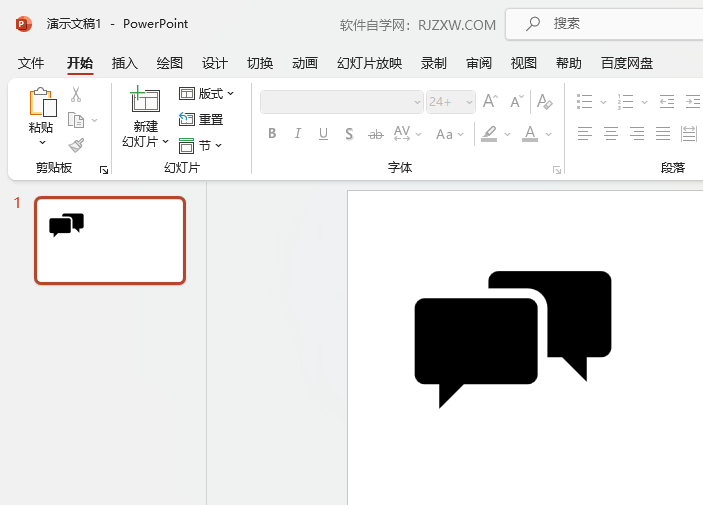Switch to the Animations (动画) tab
703x505 pixels.
(305, 63)
